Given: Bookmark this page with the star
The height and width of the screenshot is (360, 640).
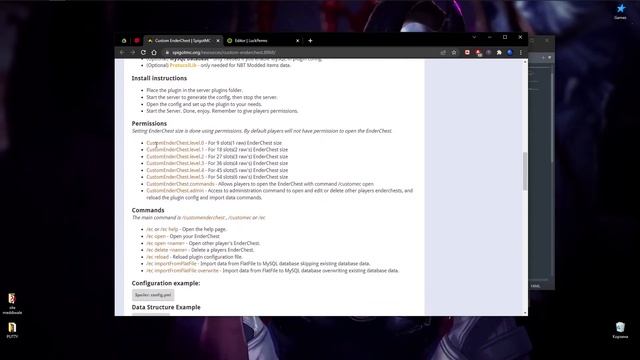Looking at the screenshot, I should pos(454,52).
